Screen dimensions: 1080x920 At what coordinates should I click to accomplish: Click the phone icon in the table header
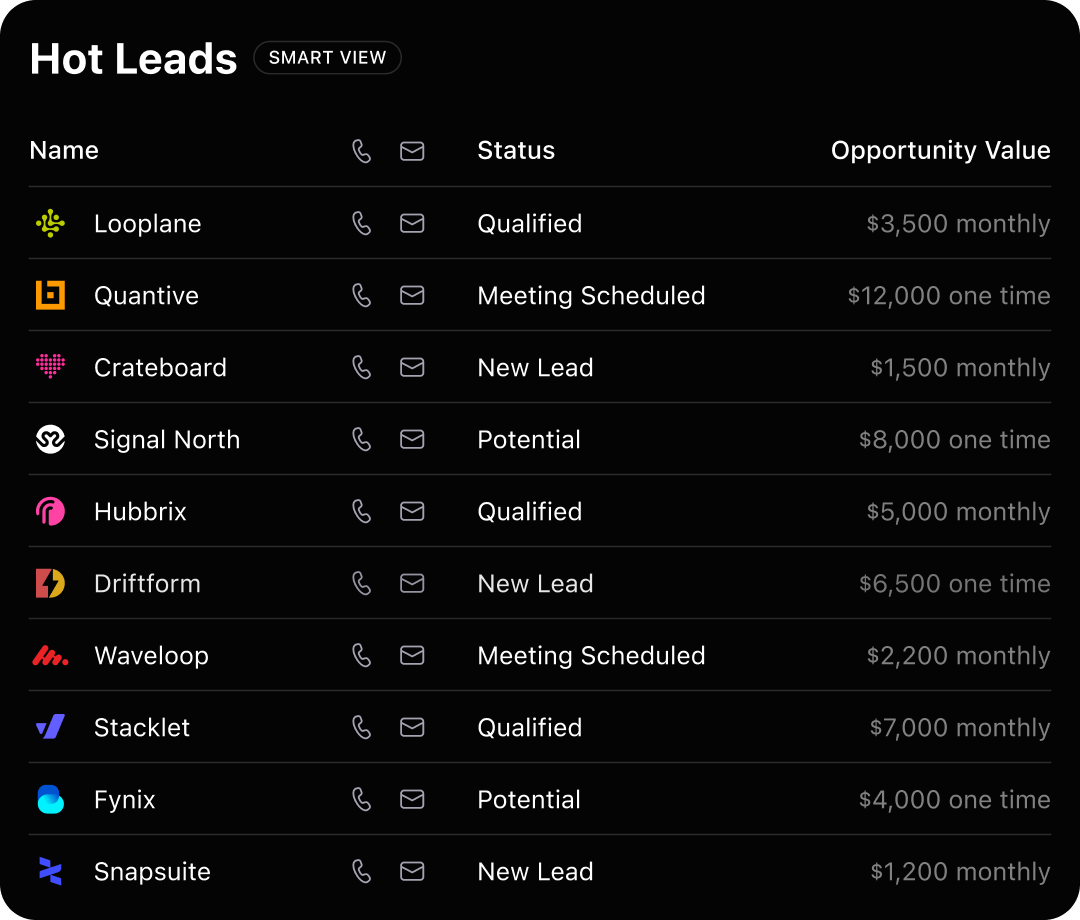[x=362, y=151]
